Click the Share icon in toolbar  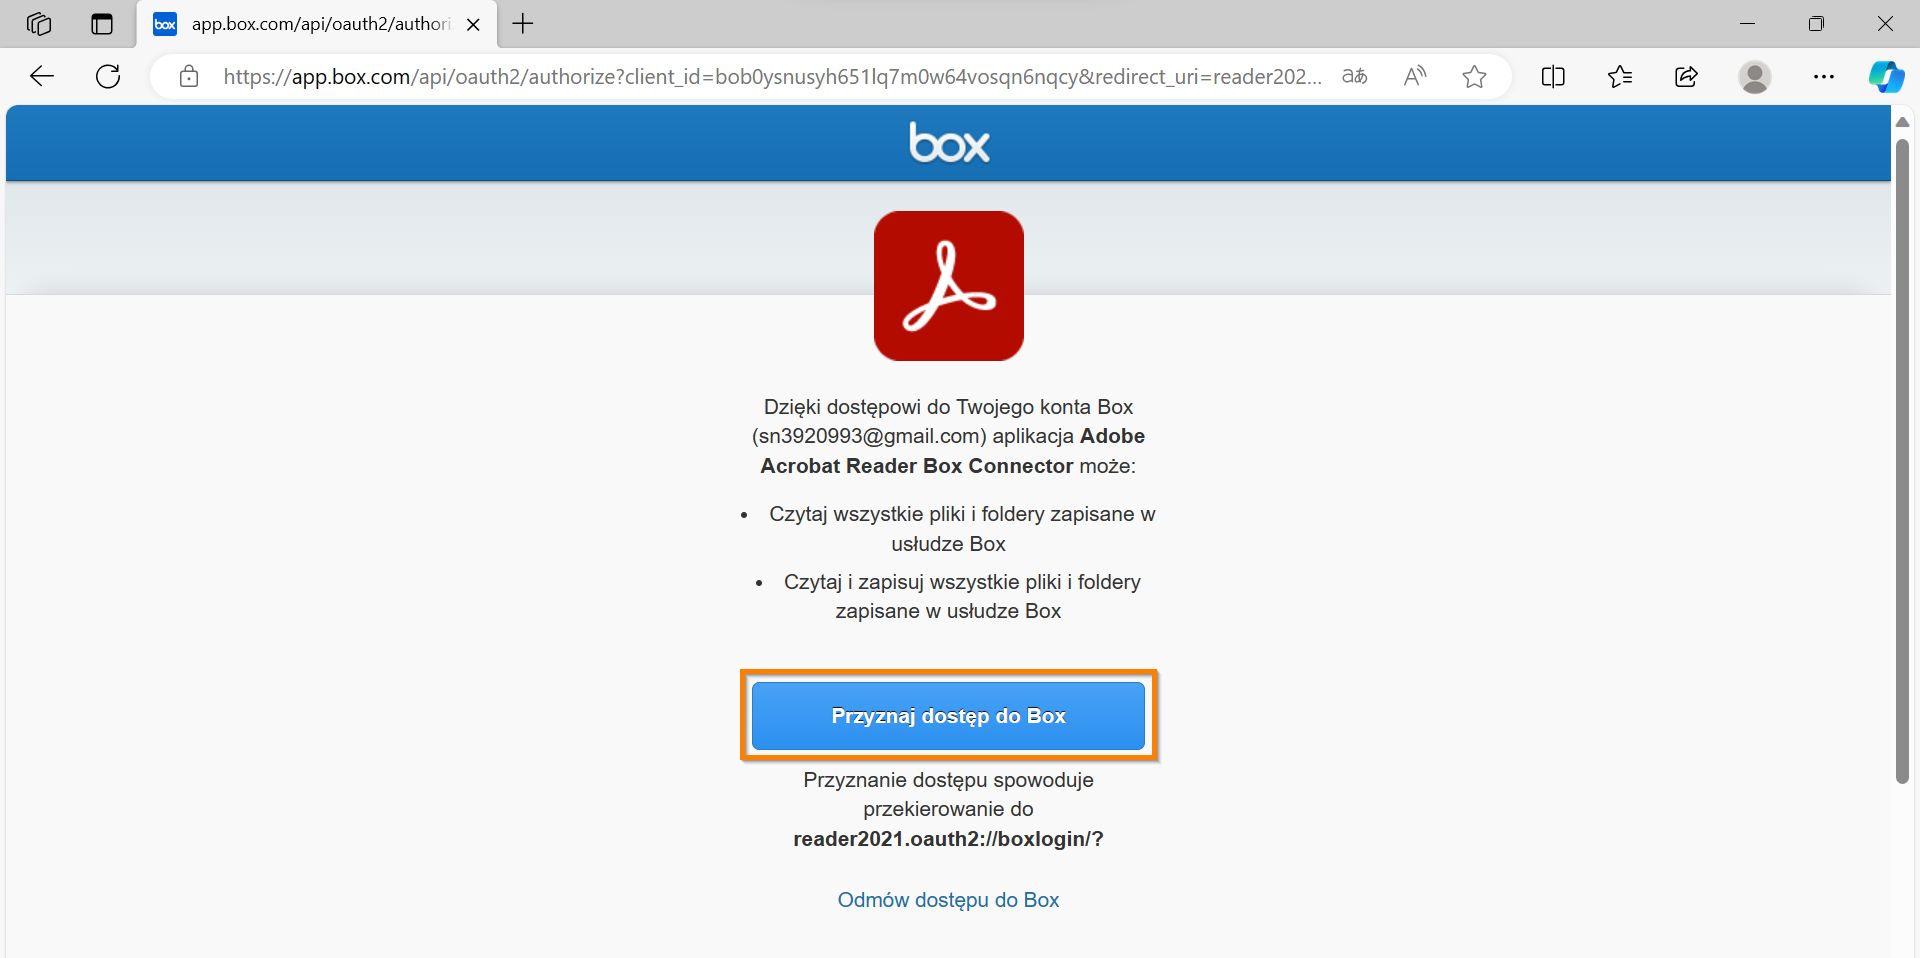pos(1686,76)
